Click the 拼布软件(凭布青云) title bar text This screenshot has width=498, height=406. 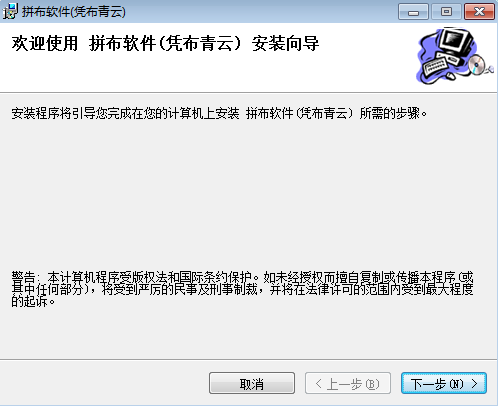click(74, 12)
